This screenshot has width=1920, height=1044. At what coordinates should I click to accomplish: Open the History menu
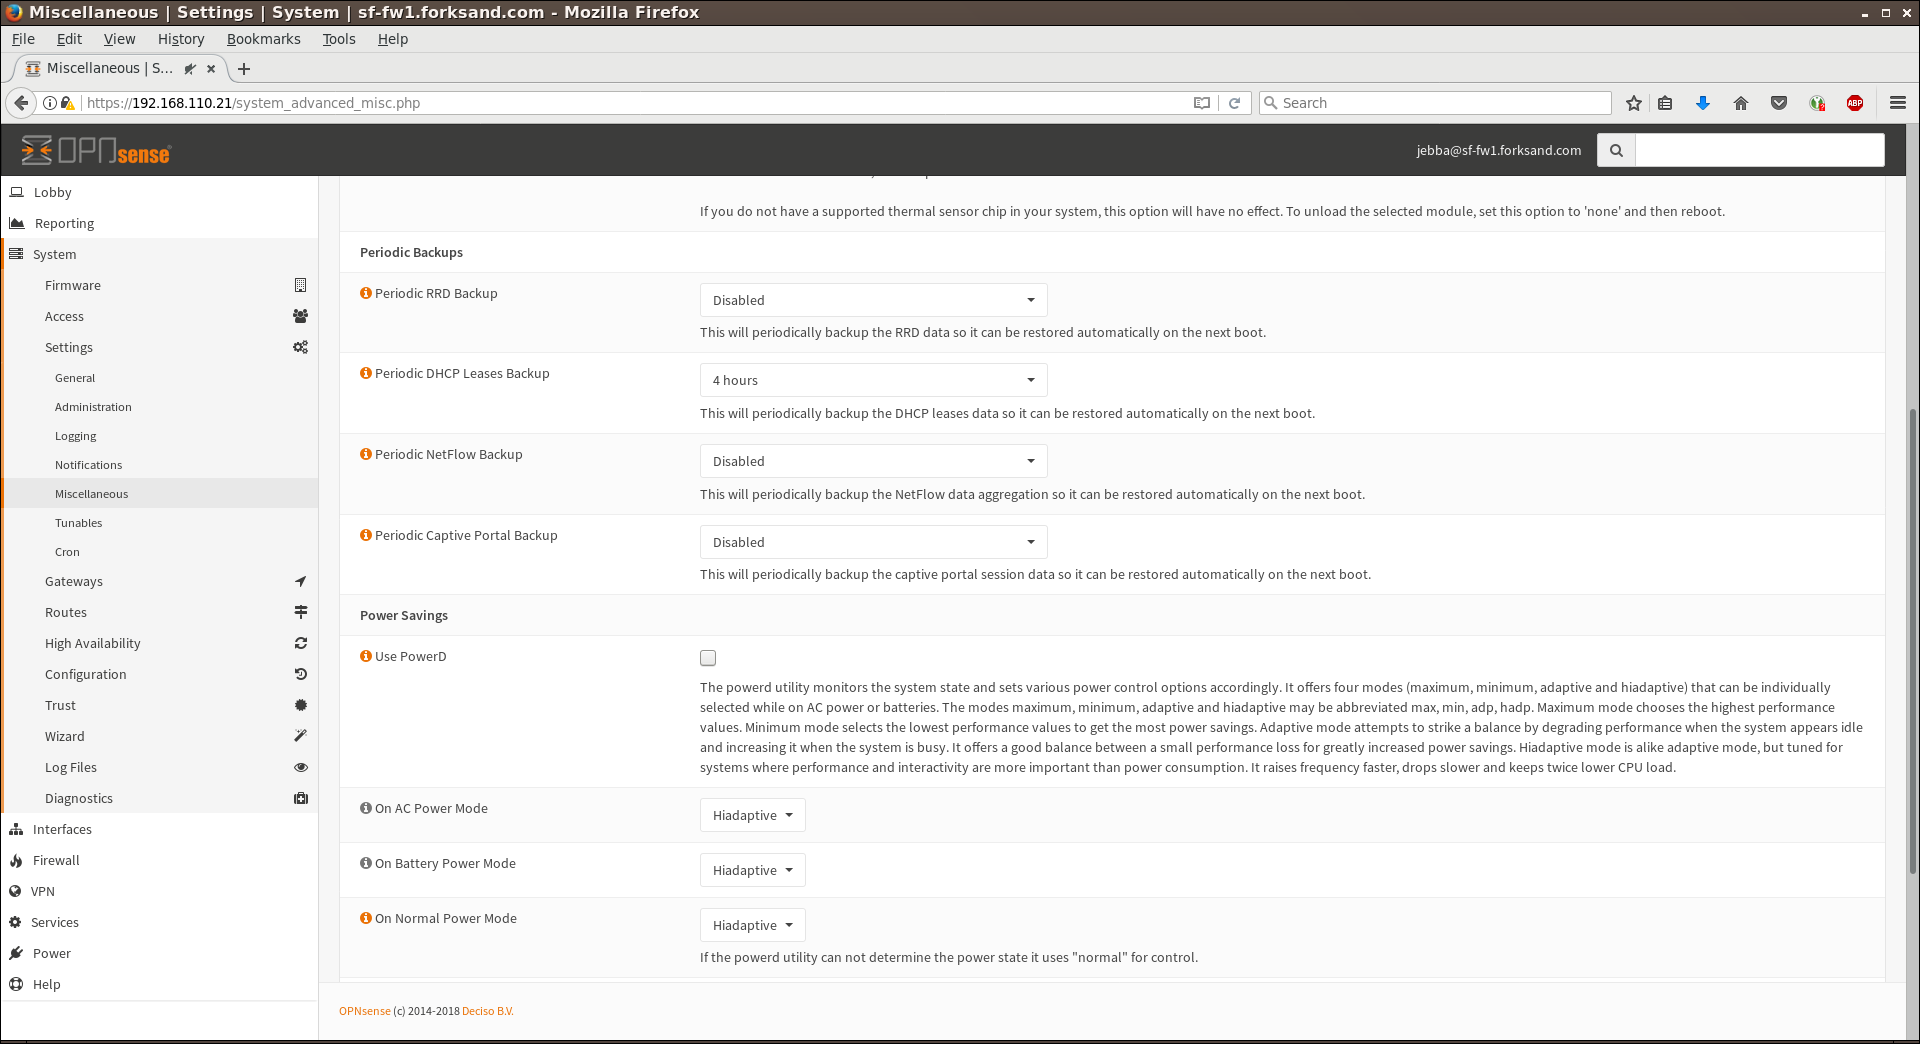(180, 39)
